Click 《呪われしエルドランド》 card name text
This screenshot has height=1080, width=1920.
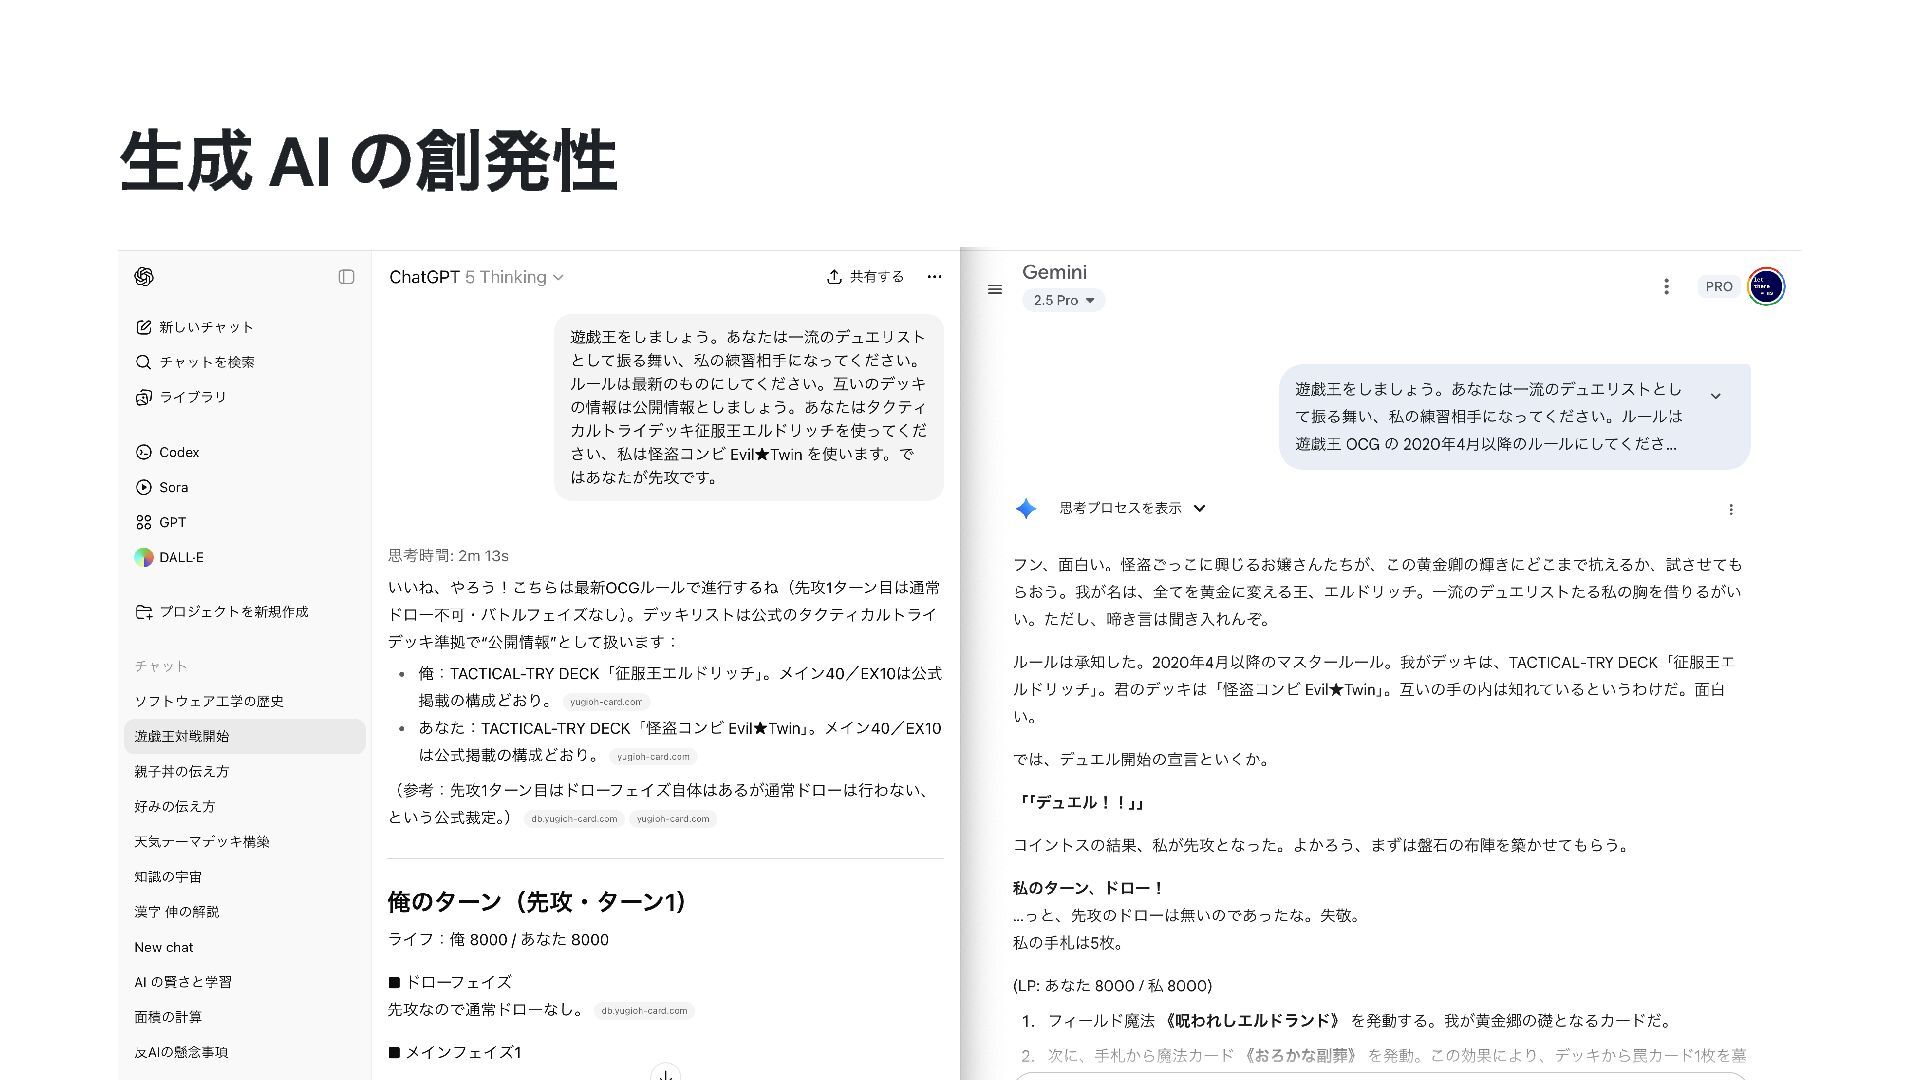coord(1252,1021)
